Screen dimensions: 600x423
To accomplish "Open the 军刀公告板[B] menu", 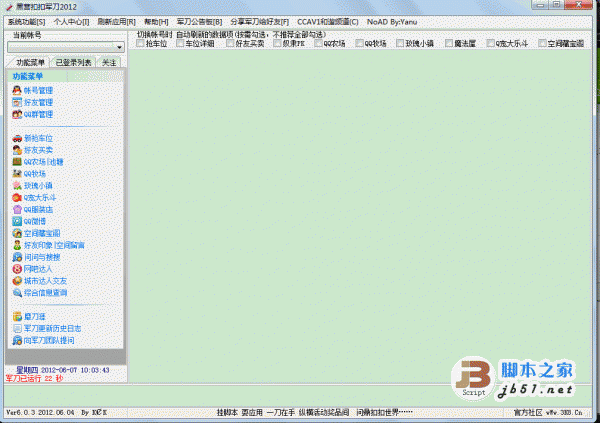I will (x=199, y=22).
